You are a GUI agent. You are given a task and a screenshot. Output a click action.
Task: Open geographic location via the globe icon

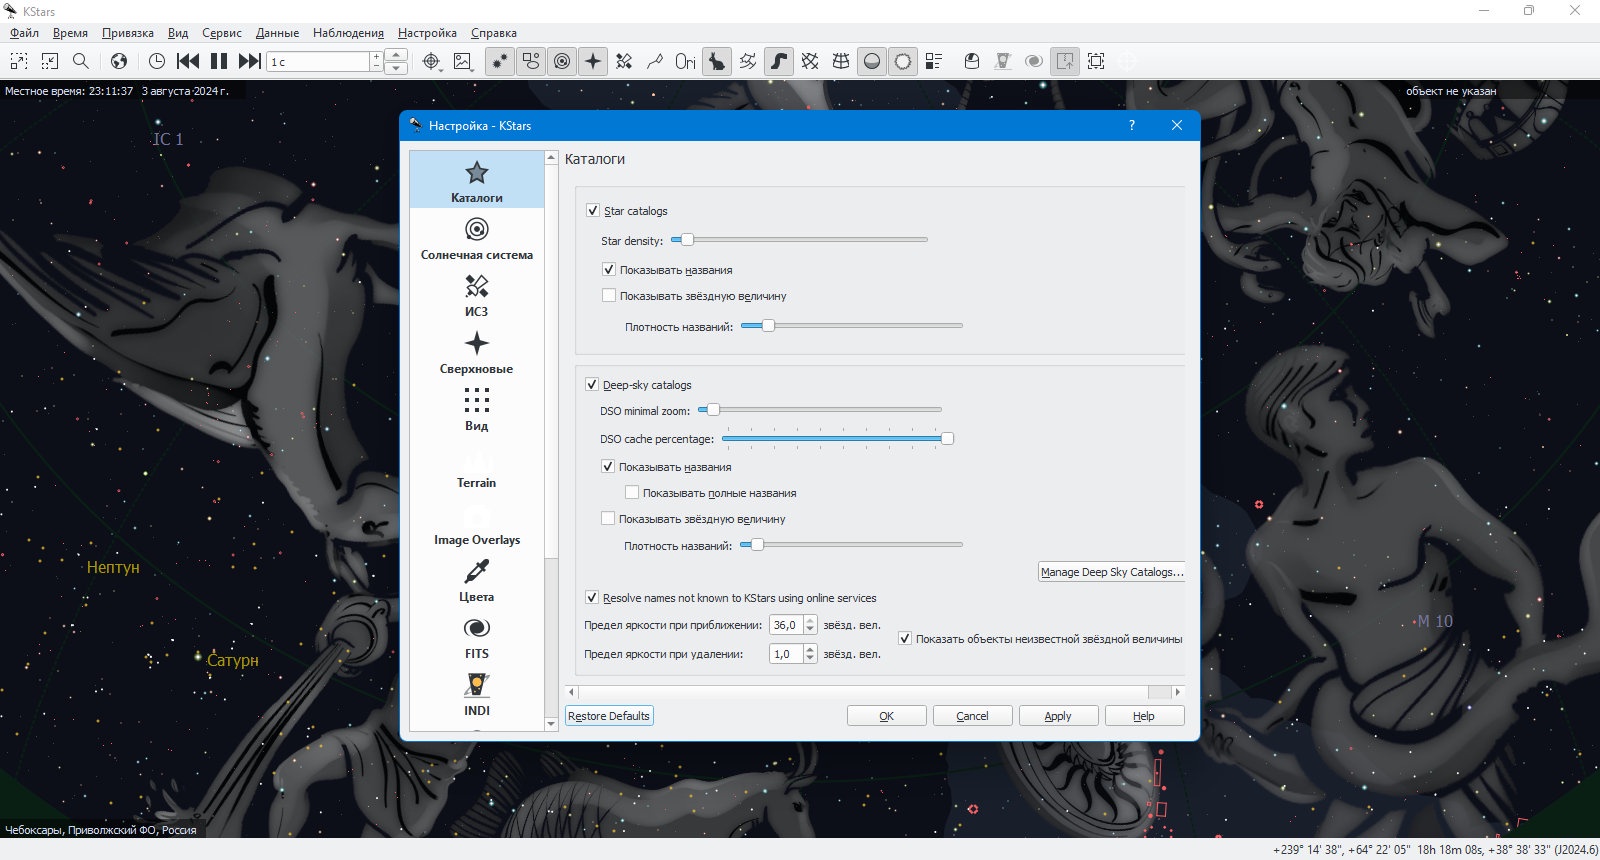[x=119, y=61]
